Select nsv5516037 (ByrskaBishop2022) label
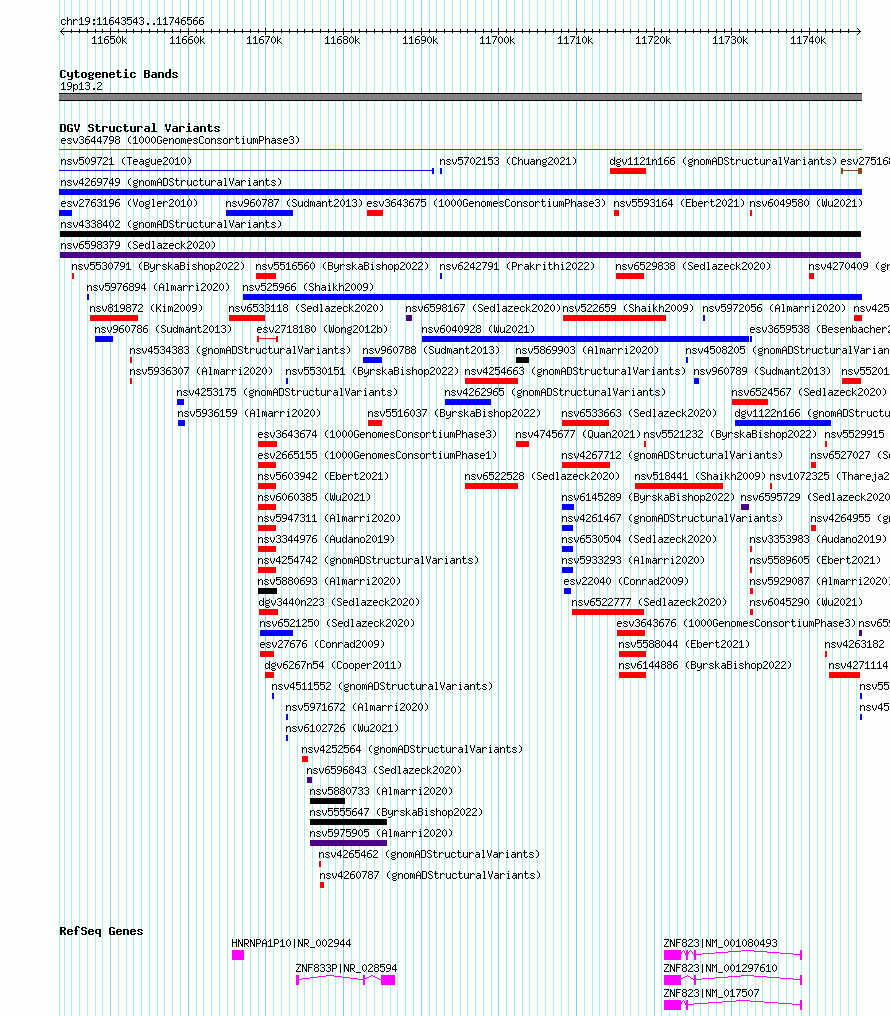 (454, 413)
